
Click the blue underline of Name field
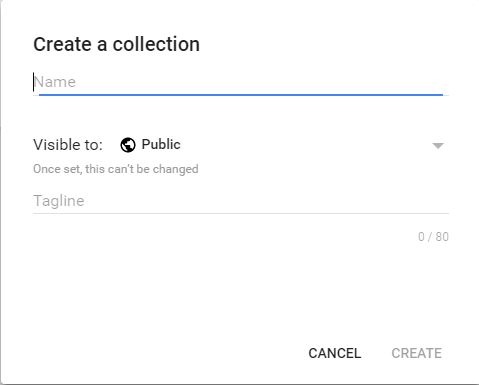(x=241, y=95)
